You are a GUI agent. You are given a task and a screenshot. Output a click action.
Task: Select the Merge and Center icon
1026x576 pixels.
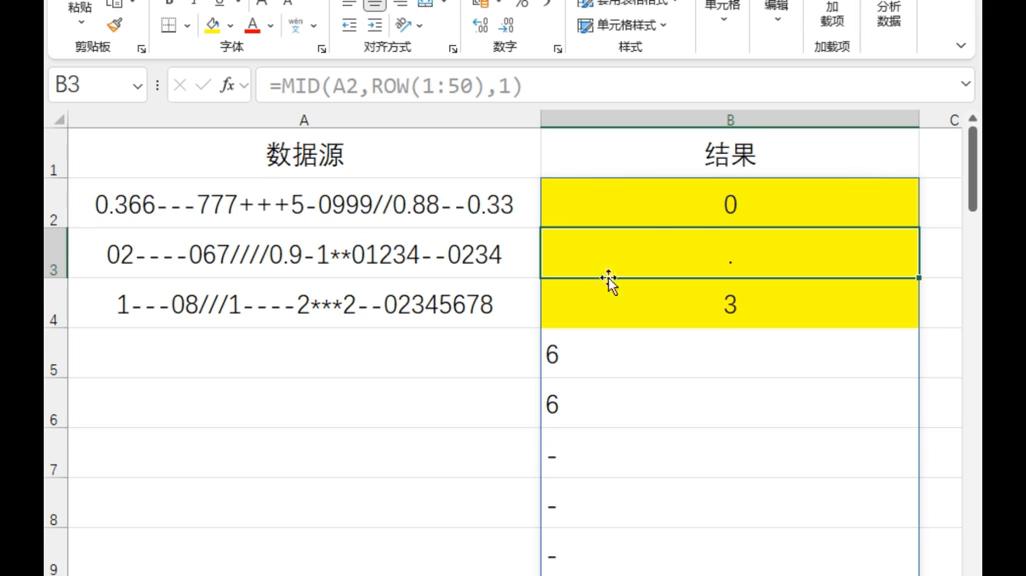click(424, 8)
